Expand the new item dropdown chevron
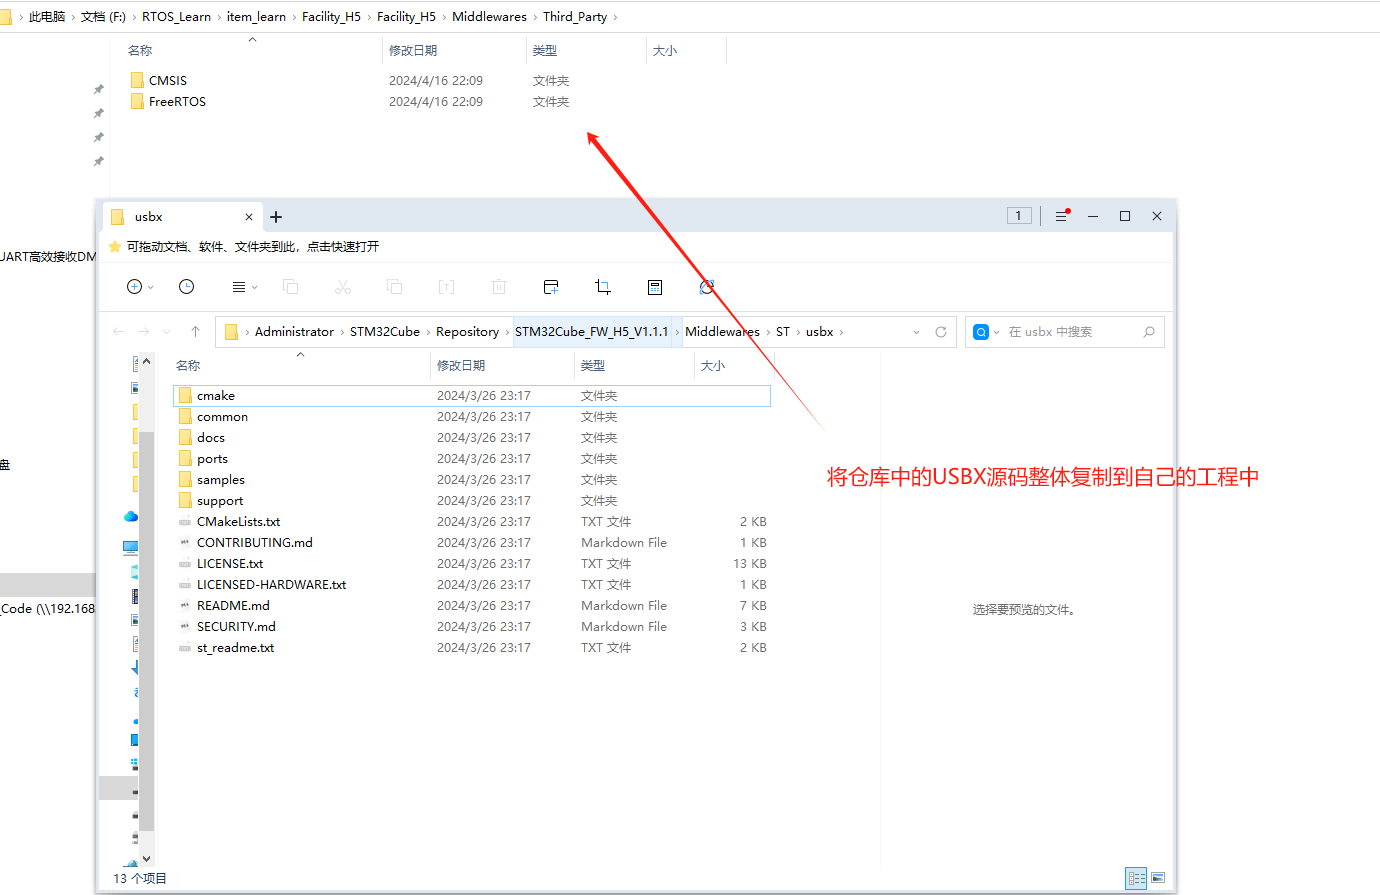This screenshot has width=1380, height=895. [x=150, y=287]
